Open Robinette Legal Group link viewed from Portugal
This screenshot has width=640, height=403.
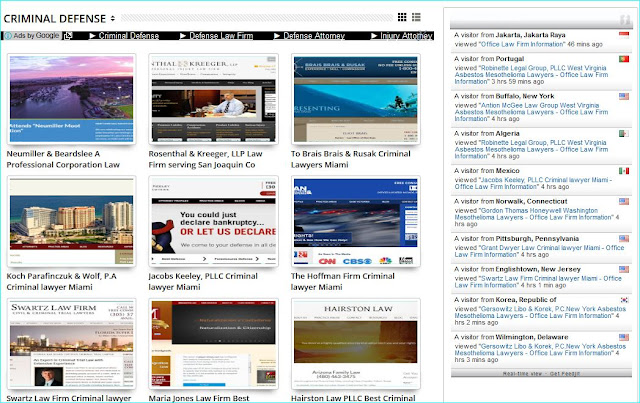(x=531, y=75)
